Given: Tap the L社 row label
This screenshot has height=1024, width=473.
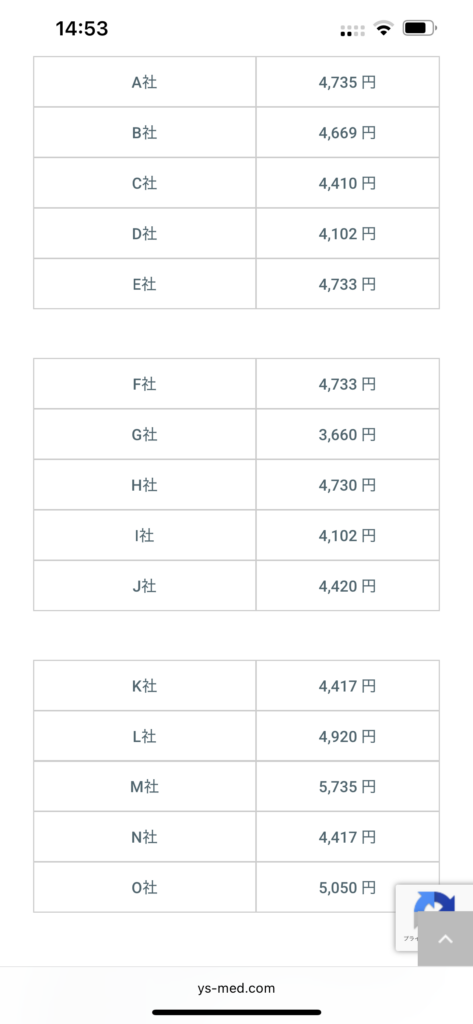Looking at the screenshot, I should pos(144,736).
